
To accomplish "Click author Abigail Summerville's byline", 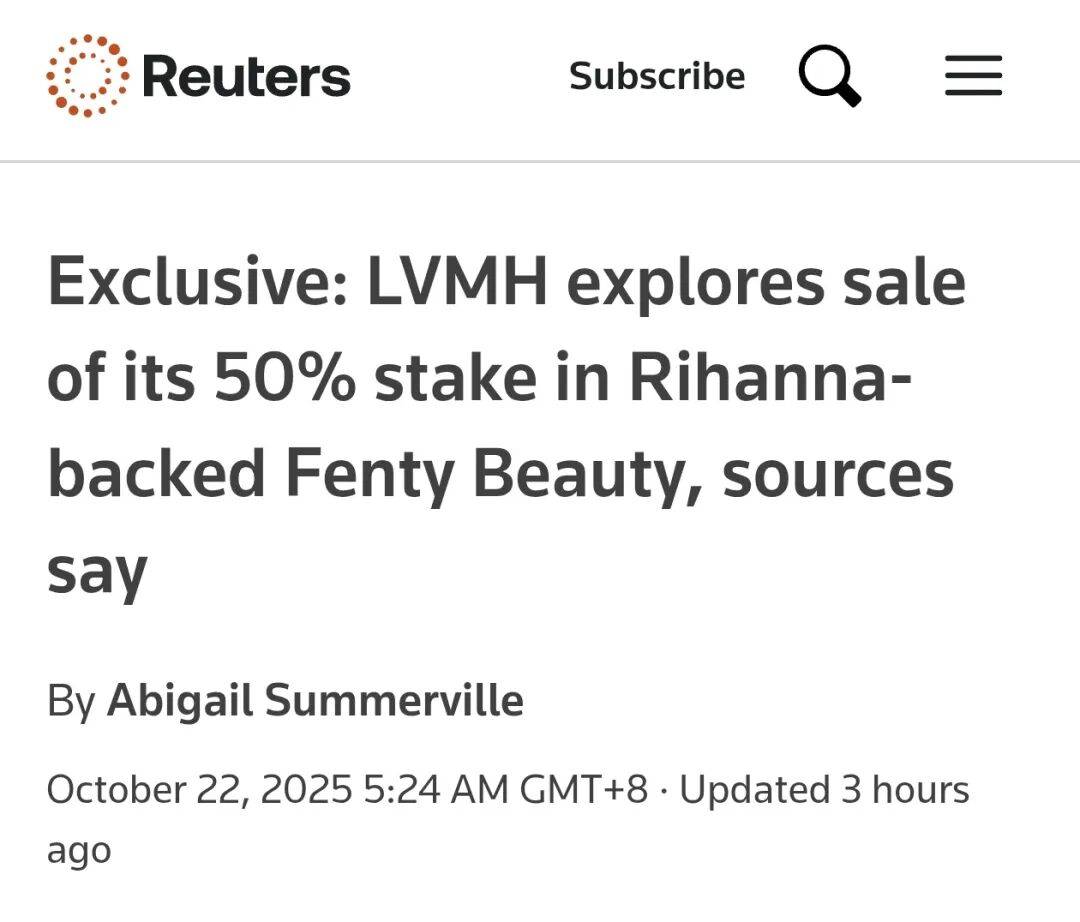I will 314,701.
